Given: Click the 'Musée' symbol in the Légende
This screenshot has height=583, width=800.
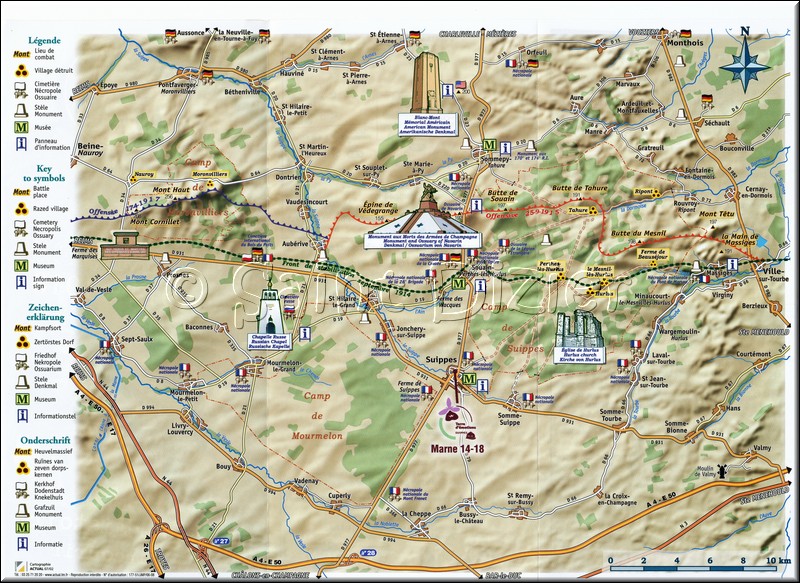Looking at the screenshot, I should [x=19, y=126].
